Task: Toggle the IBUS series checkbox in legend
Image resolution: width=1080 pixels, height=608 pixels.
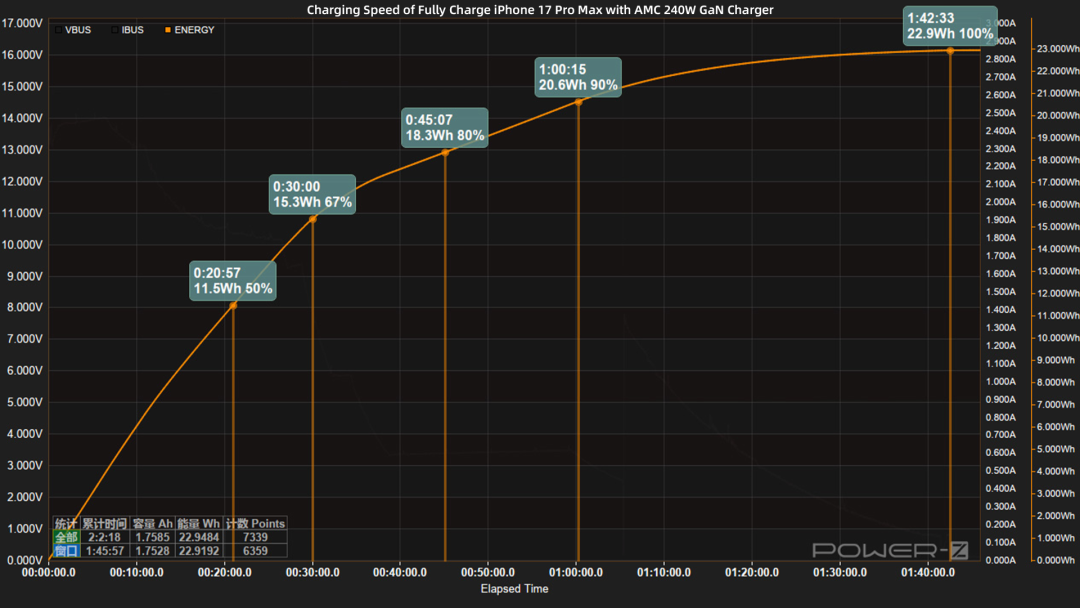Action: (x=116, y=30)
